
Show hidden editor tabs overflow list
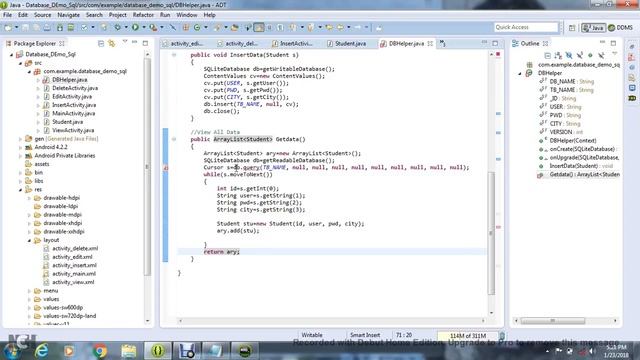pyautogui.click(x=442, y=43)
